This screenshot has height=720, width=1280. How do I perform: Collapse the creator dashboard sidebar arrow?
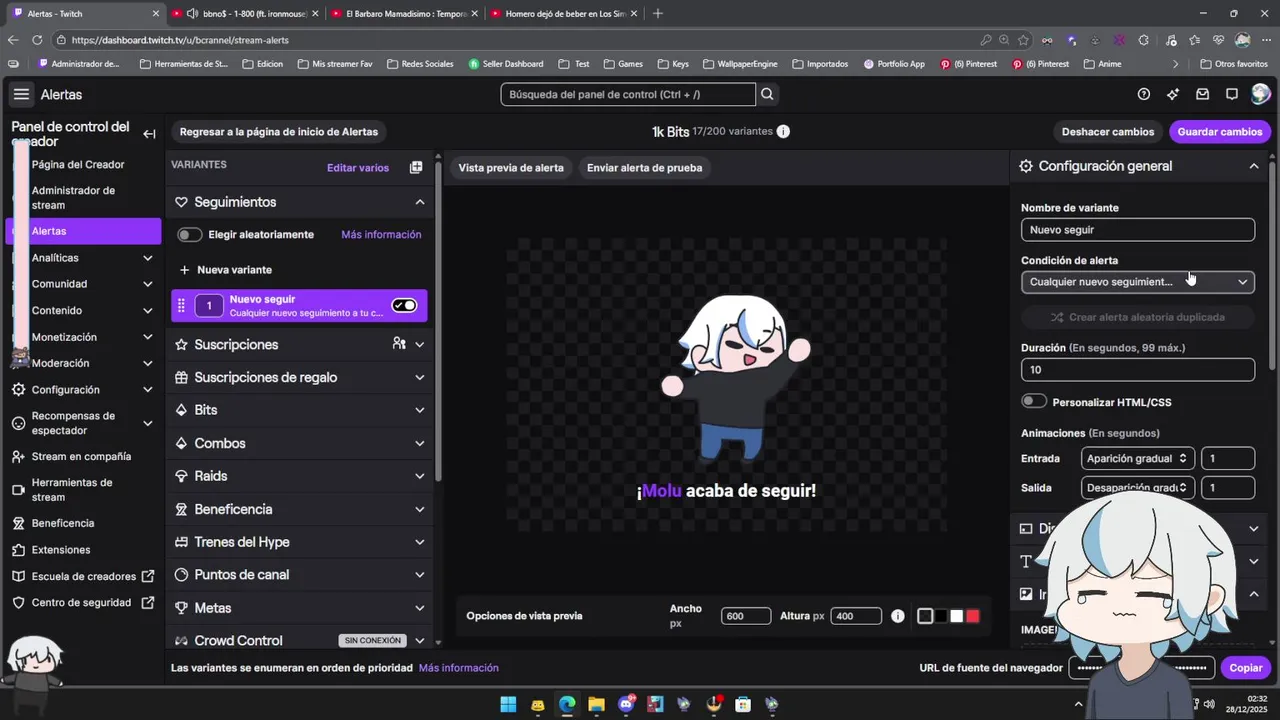tap(149, 134)
